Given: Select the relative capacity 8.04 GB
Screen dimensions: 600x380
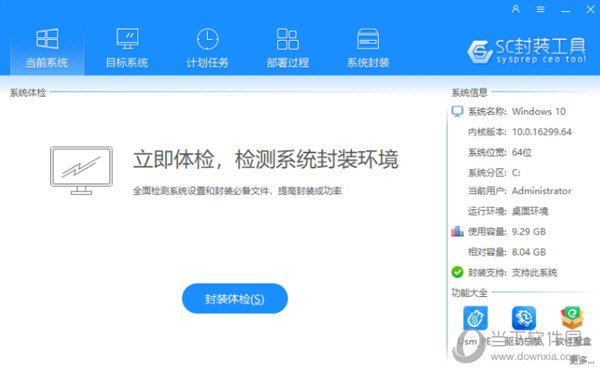Looking at the screenshot, I should tap(528, 252).
